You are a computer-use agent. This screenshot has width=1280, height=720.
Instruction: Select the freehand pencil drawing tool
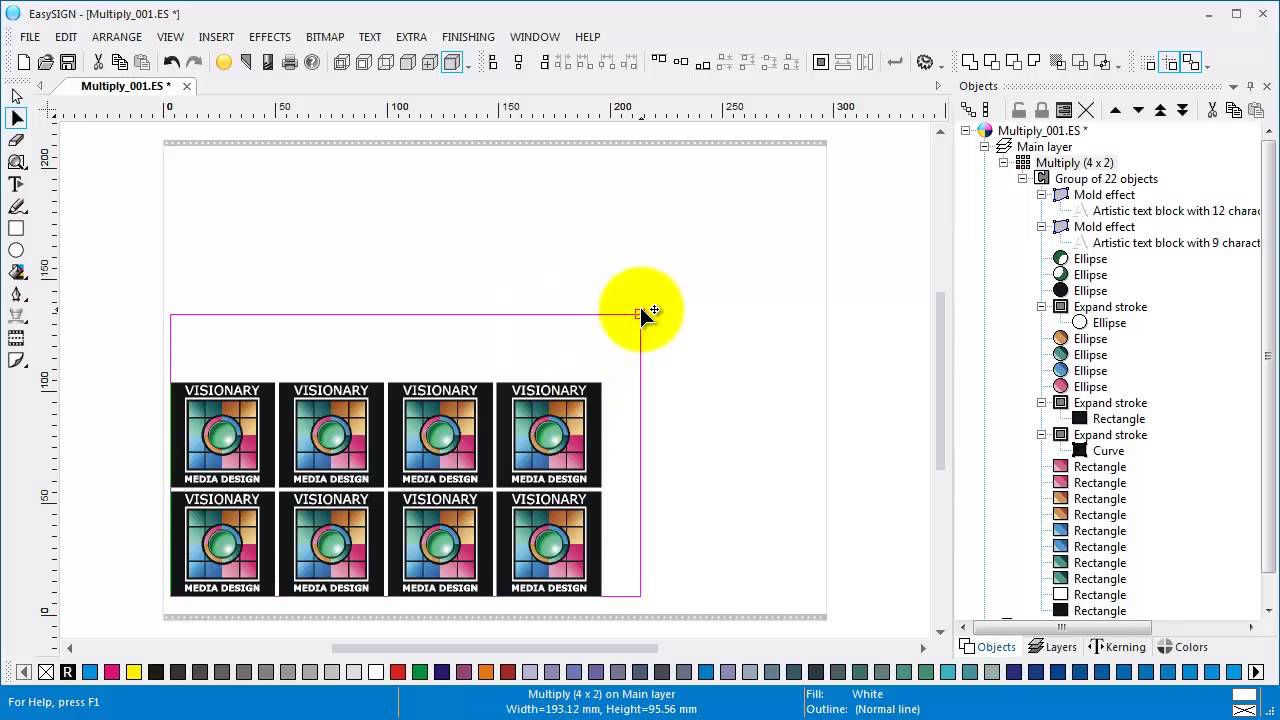click(x=16, y=206)
